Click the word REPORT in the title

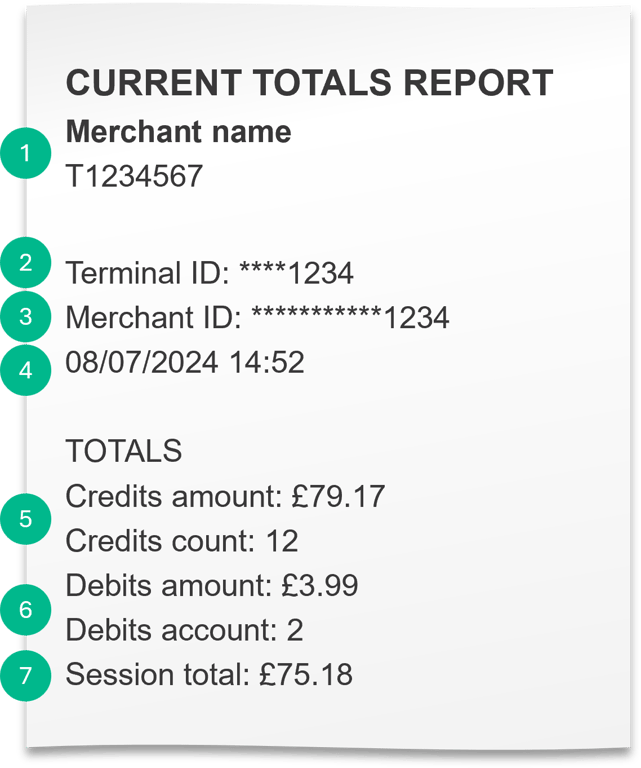coord(478,82)
